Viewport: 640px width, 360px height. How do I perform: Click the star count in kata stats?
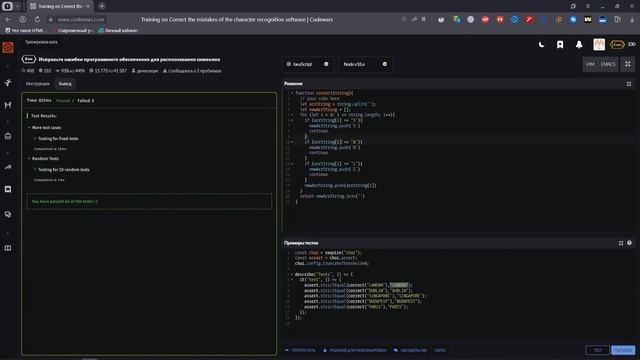(x=28, y=71)
